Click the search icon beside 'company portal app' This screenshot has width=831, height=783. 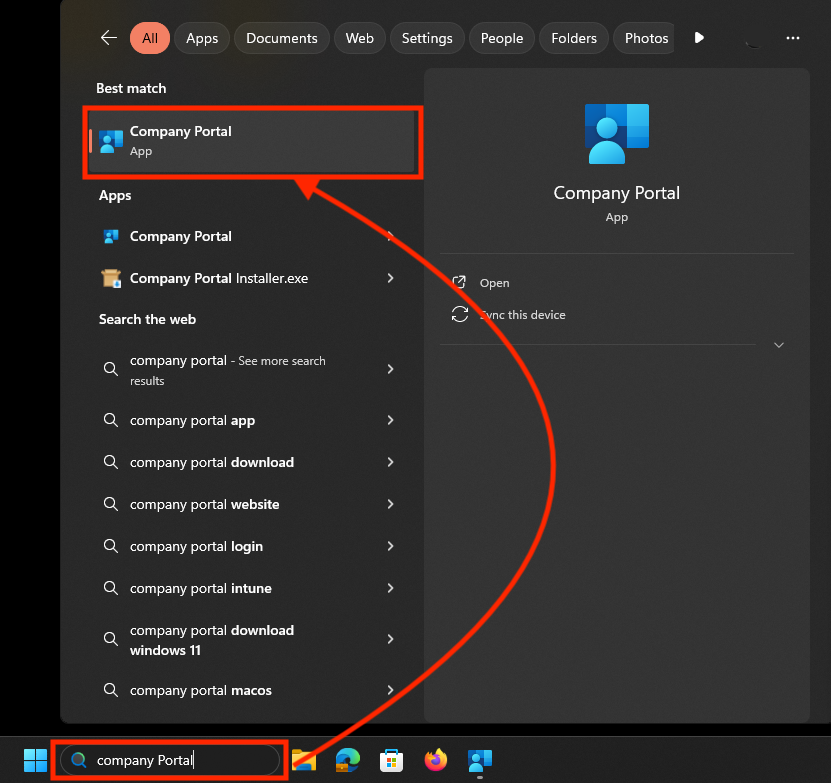[111, 420]
